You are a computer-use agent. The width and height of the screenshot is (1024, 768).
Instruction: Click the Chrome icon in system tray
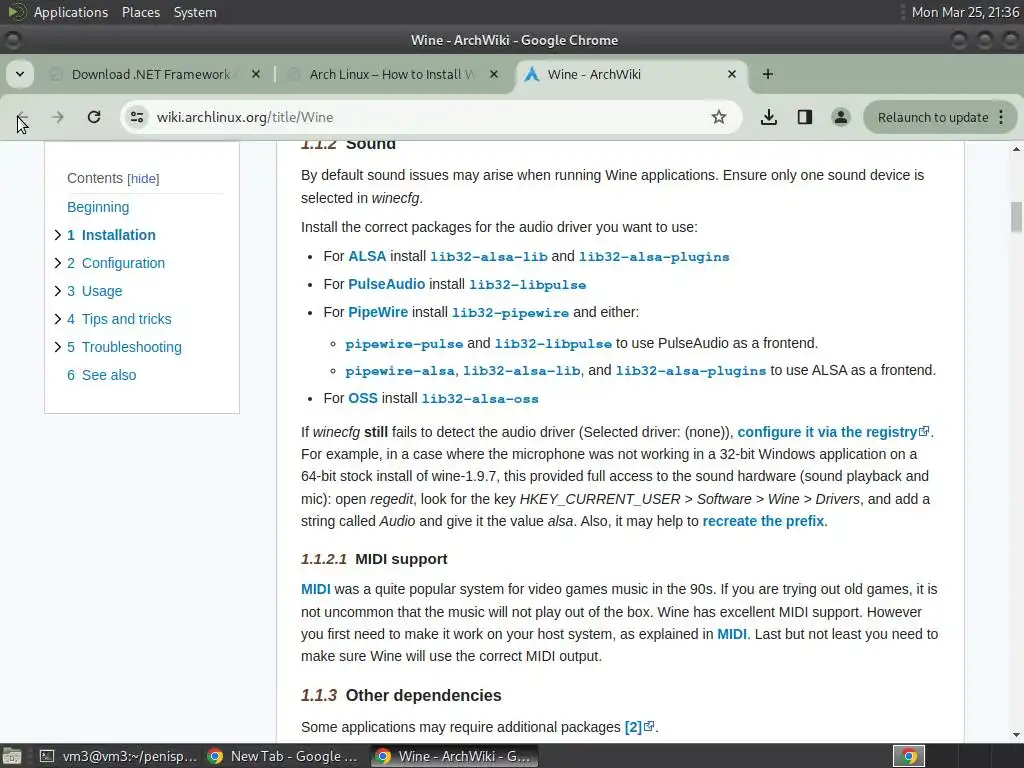point(909,756)
